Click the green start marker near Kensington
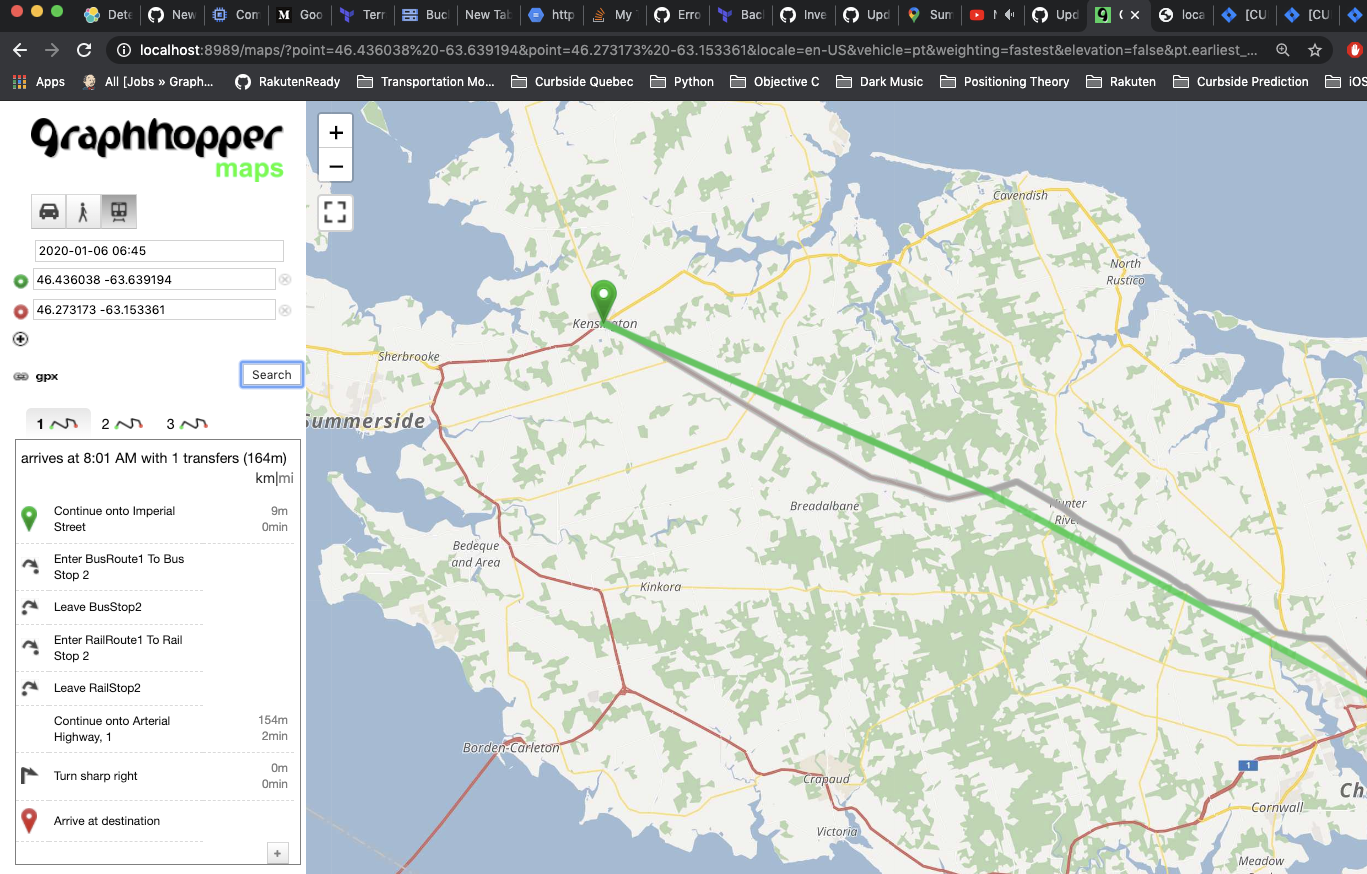This screenshot has height=874, width=1367. click(x=603, y=297)
